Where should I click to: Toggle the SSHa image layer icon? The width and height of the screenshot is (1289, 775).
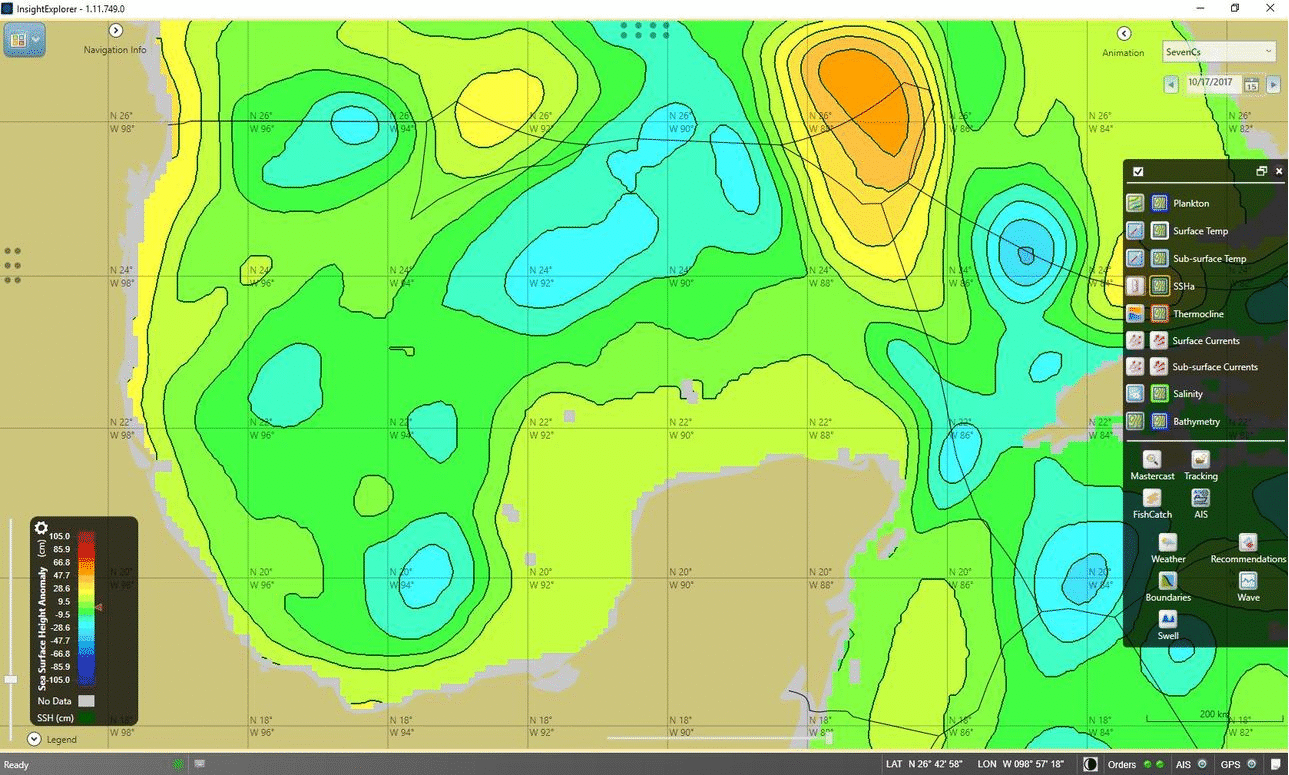click(x=1136, y=286)
